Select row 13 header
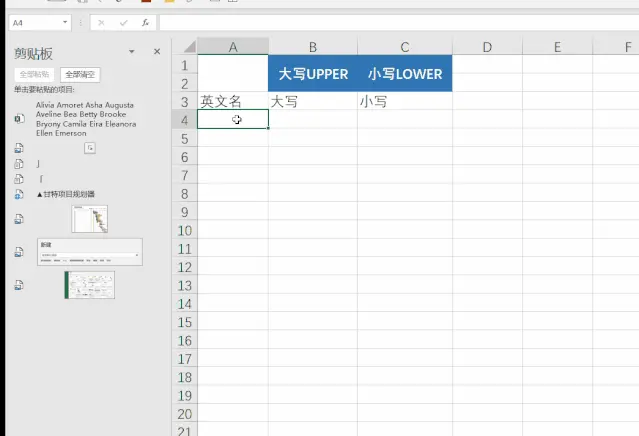Screen dimensions: 639x436 click(x=185, y=285)
